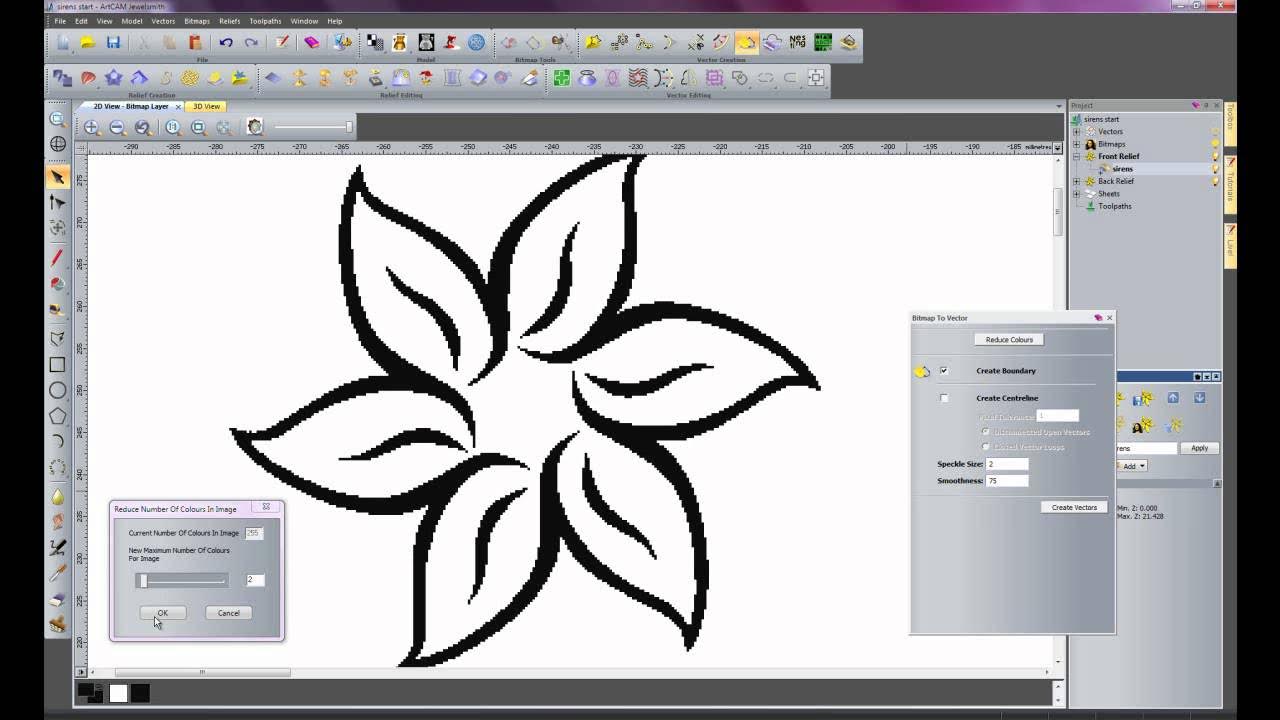Select the white colour swatch at bottom
Screen dimensions: 1280x720
pos(118,693)
